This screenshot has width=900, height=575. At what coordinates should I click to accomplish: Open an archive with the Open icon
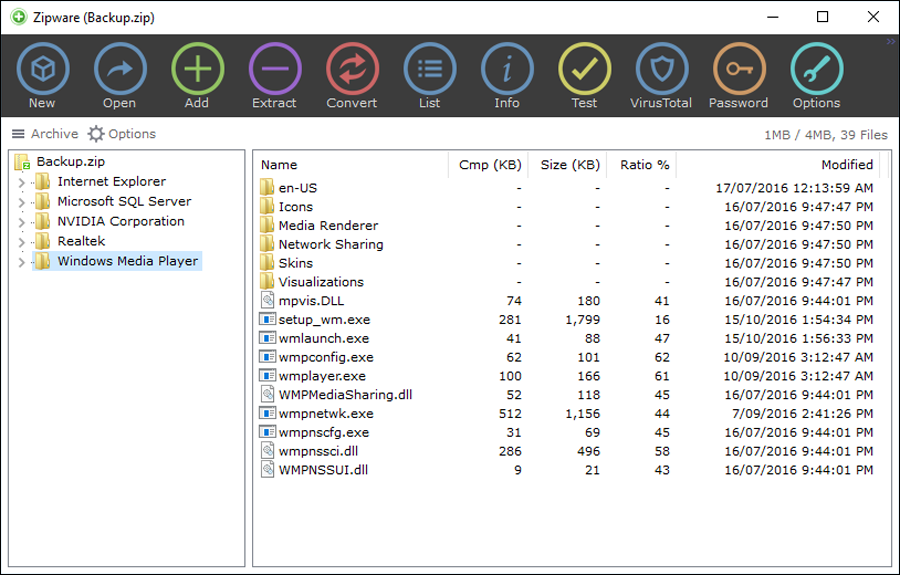click(120, 69)
